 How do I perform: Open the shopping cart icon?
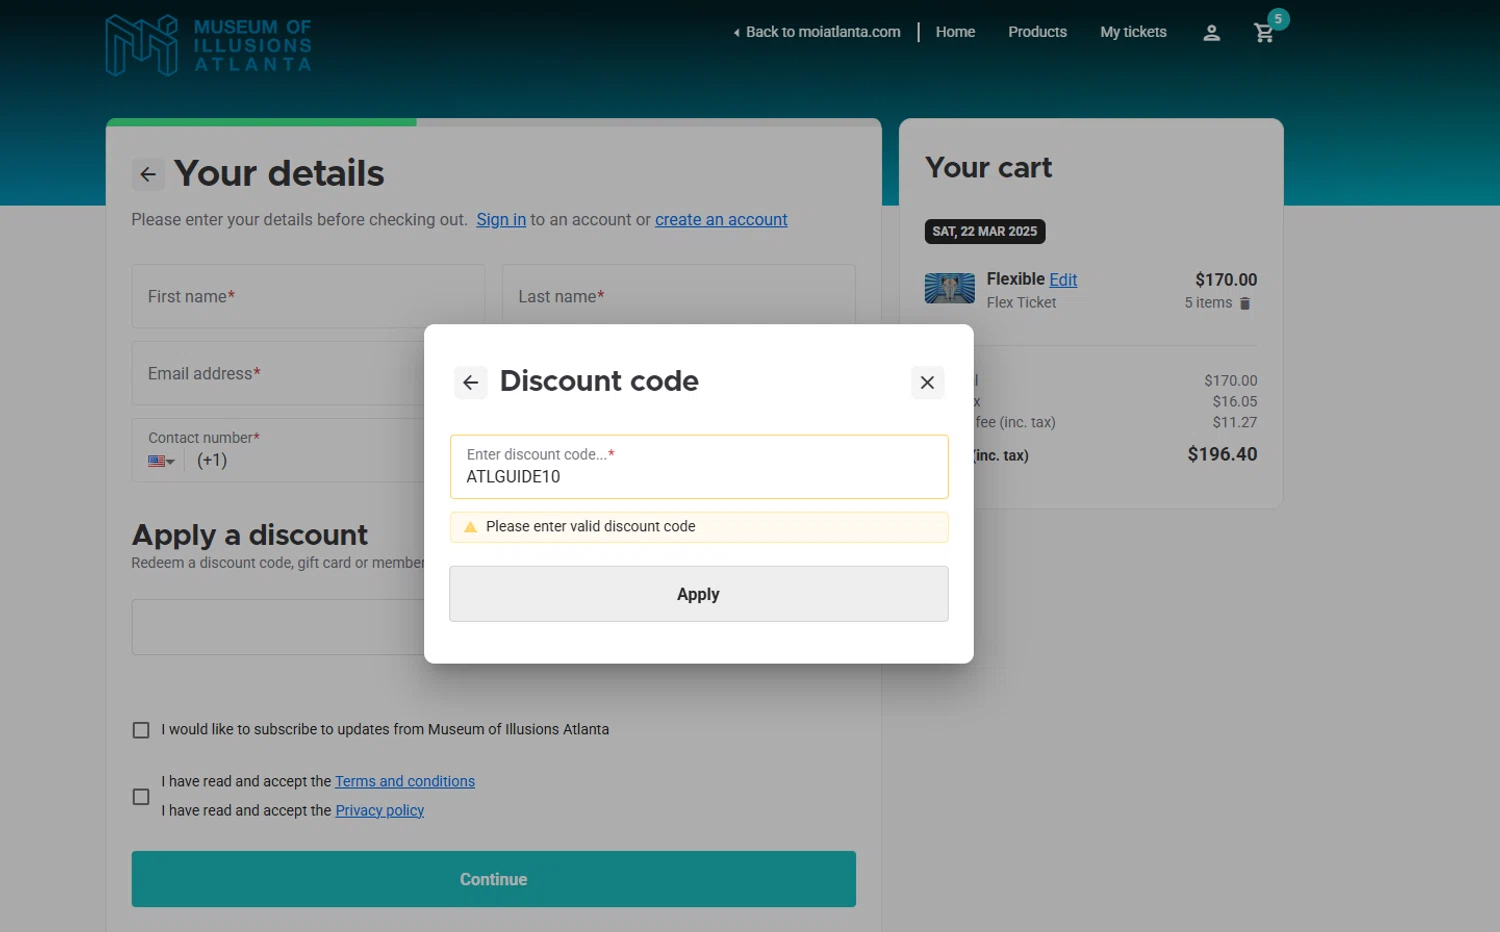coord(1265,32)
